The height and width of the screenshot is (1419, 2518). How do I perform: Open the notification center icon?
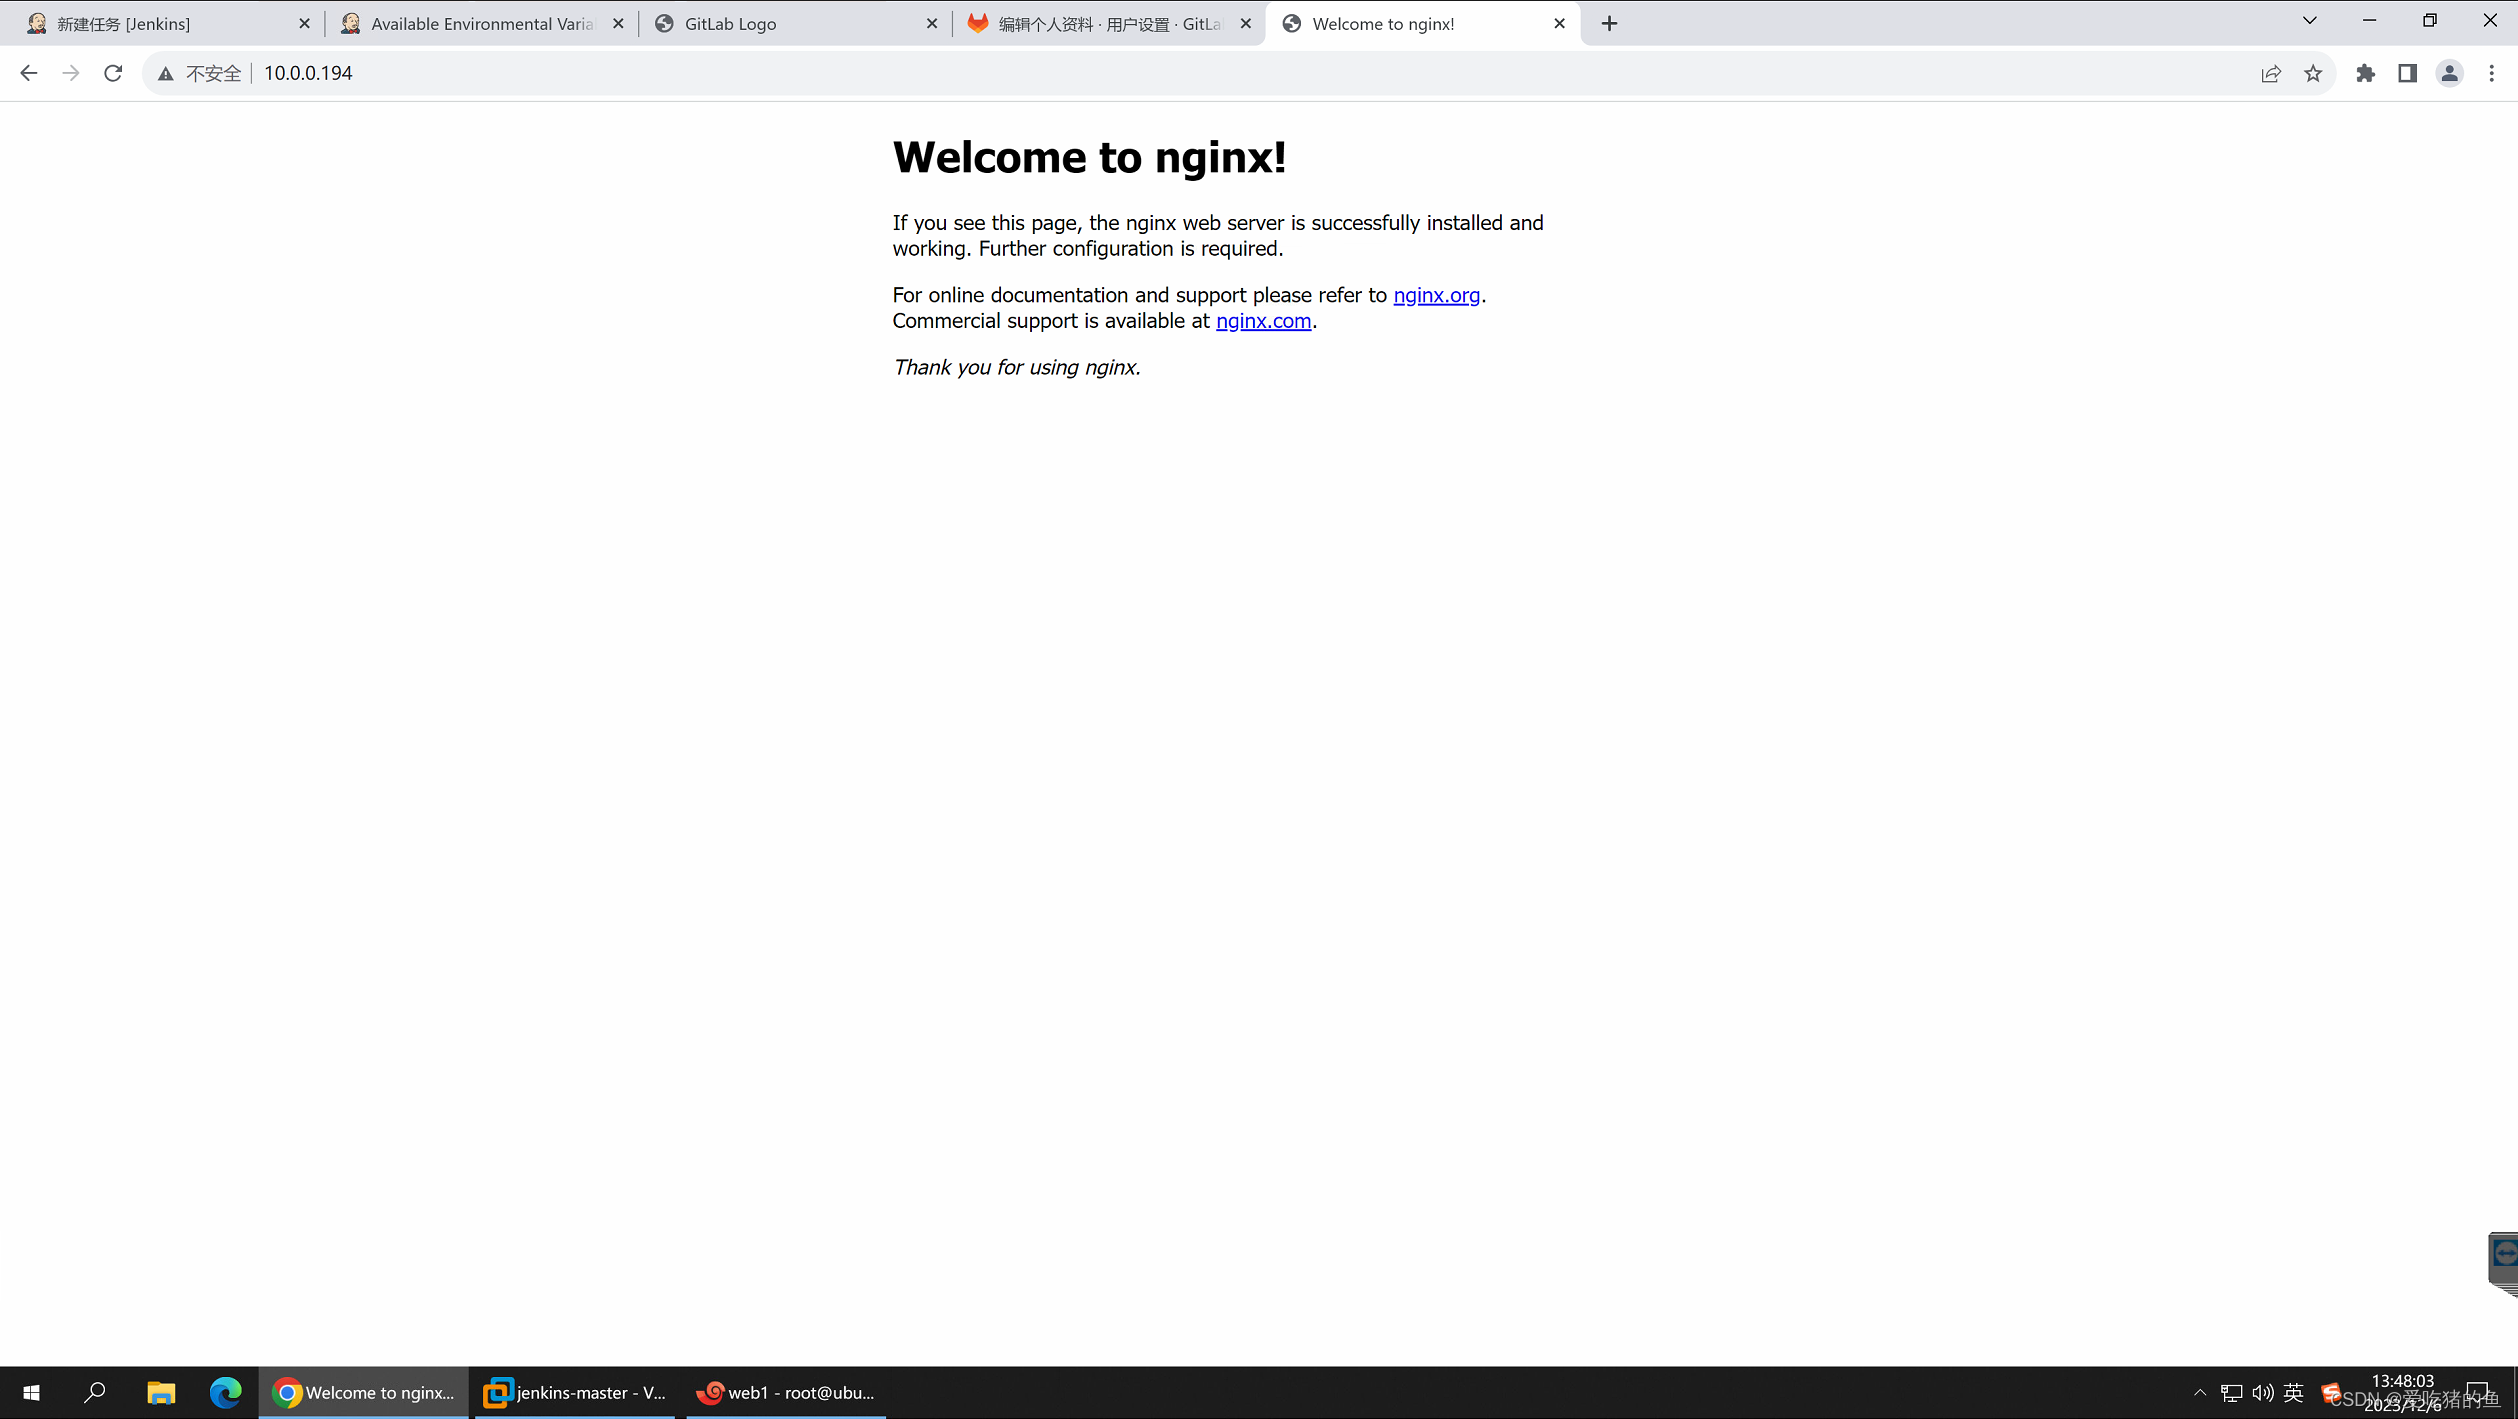(2479, 1392)
